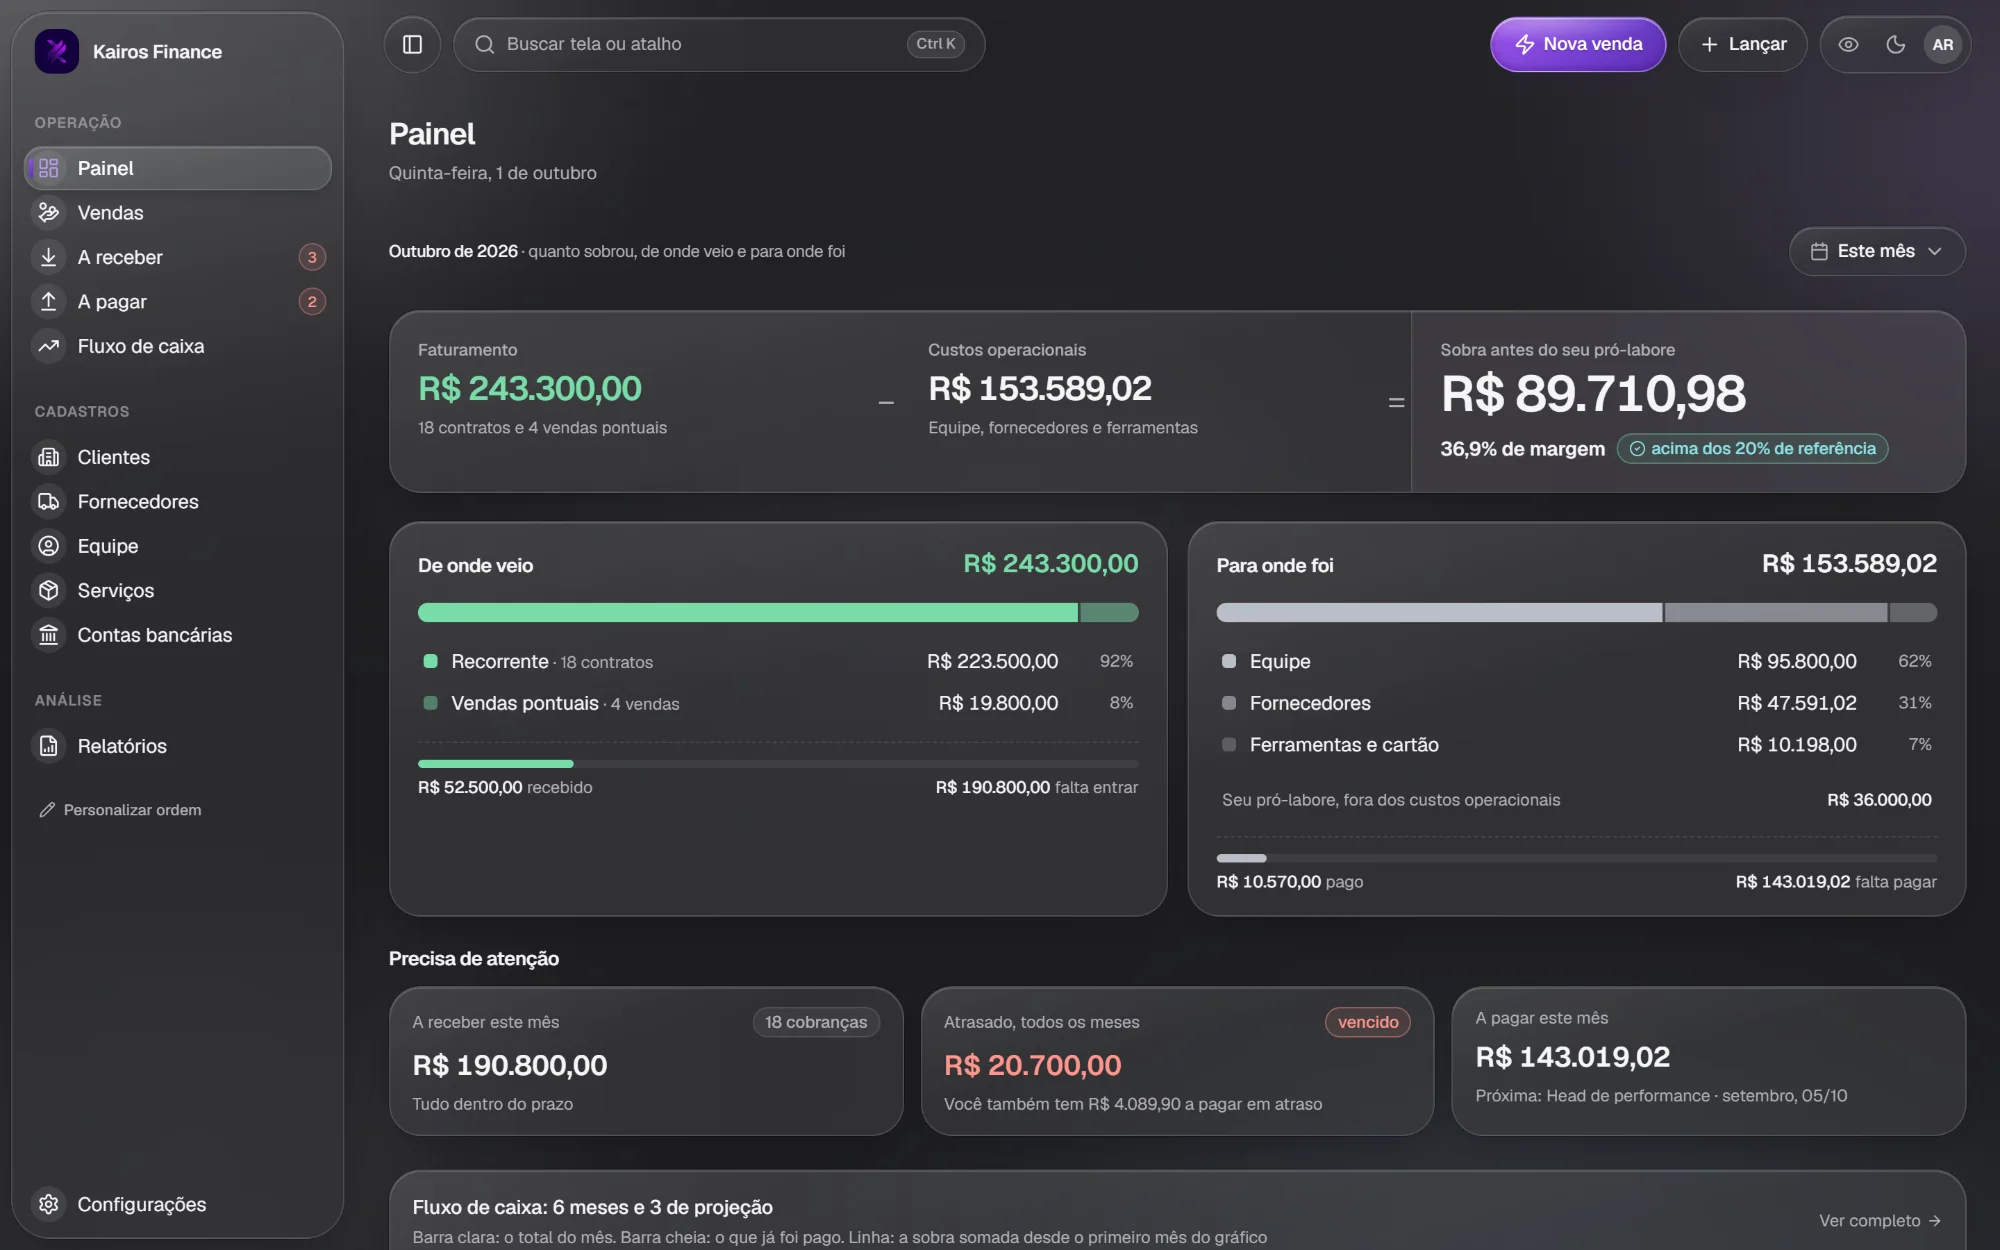The width and height of the screenshot is (2000, 1250).
Task: Click the Kairos Finance logo icon
Action: (x=56, y=51)
